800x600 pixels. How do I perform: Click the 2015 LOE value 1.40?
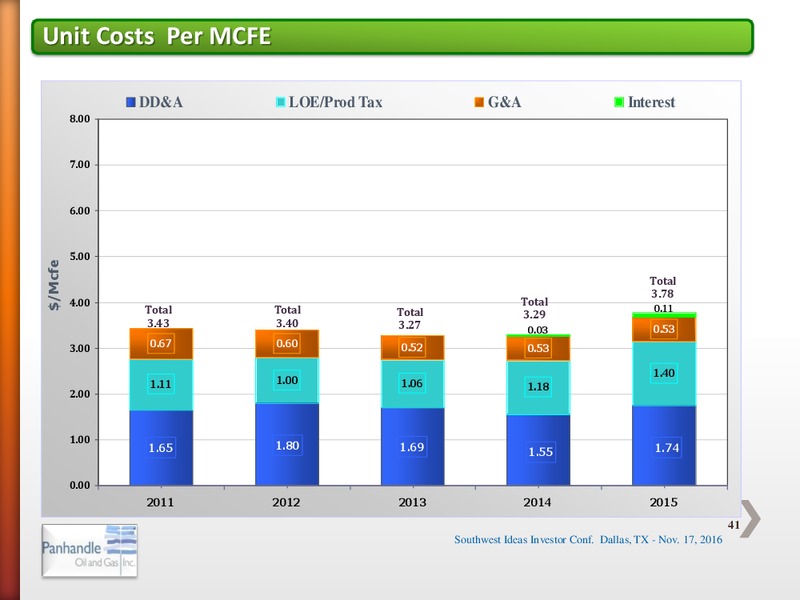coord(664,373)
